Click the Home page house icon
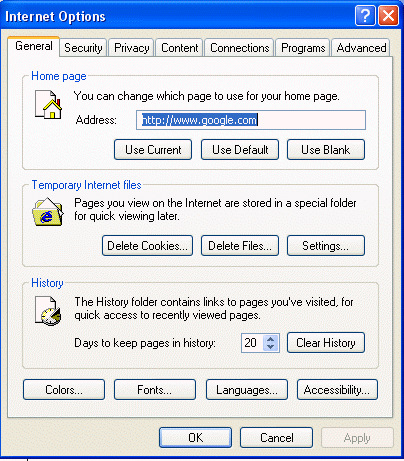The image size is (404, 461). click(x=49, y=105)
